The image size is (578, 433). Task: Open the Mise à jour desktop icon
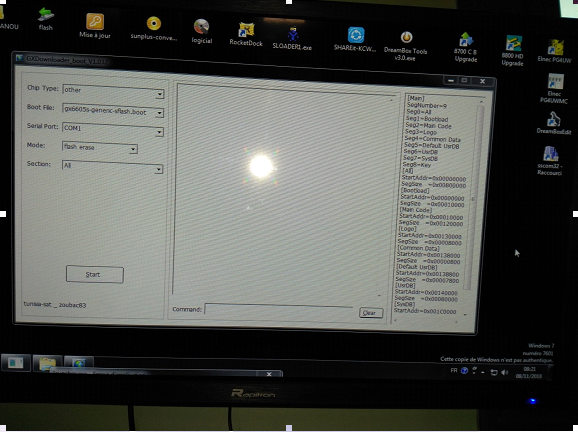[x=95, y=25]
